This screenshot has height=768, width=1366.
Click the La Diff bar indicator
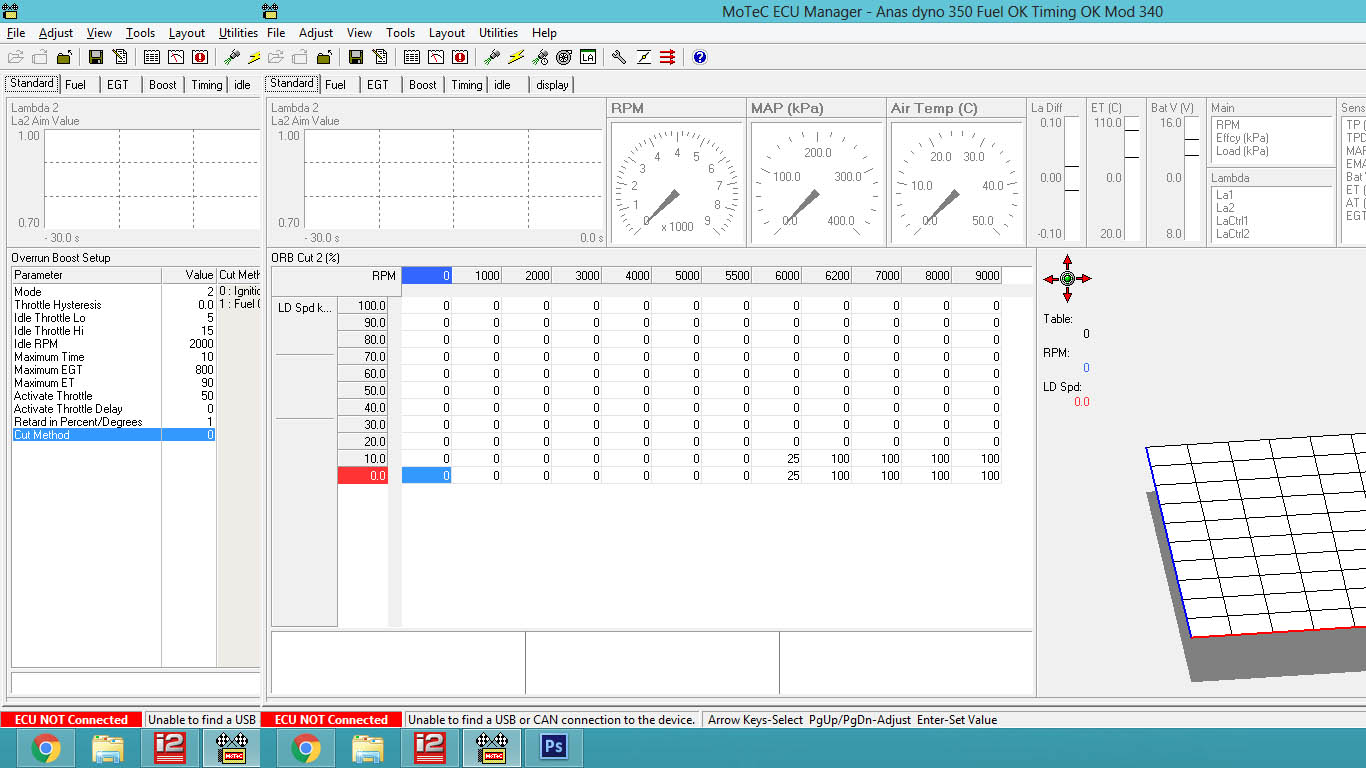pos(1072,178)
